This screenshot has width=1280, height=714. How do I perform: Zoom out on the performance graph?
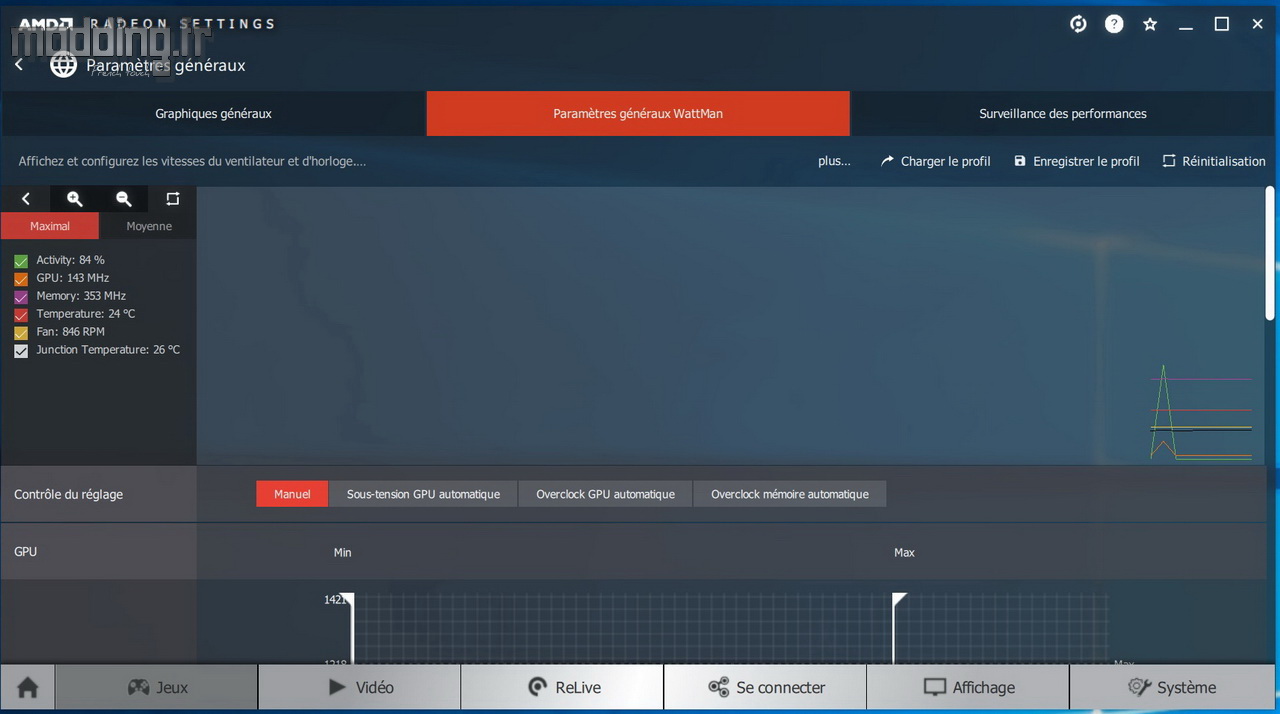pos(124,199)
